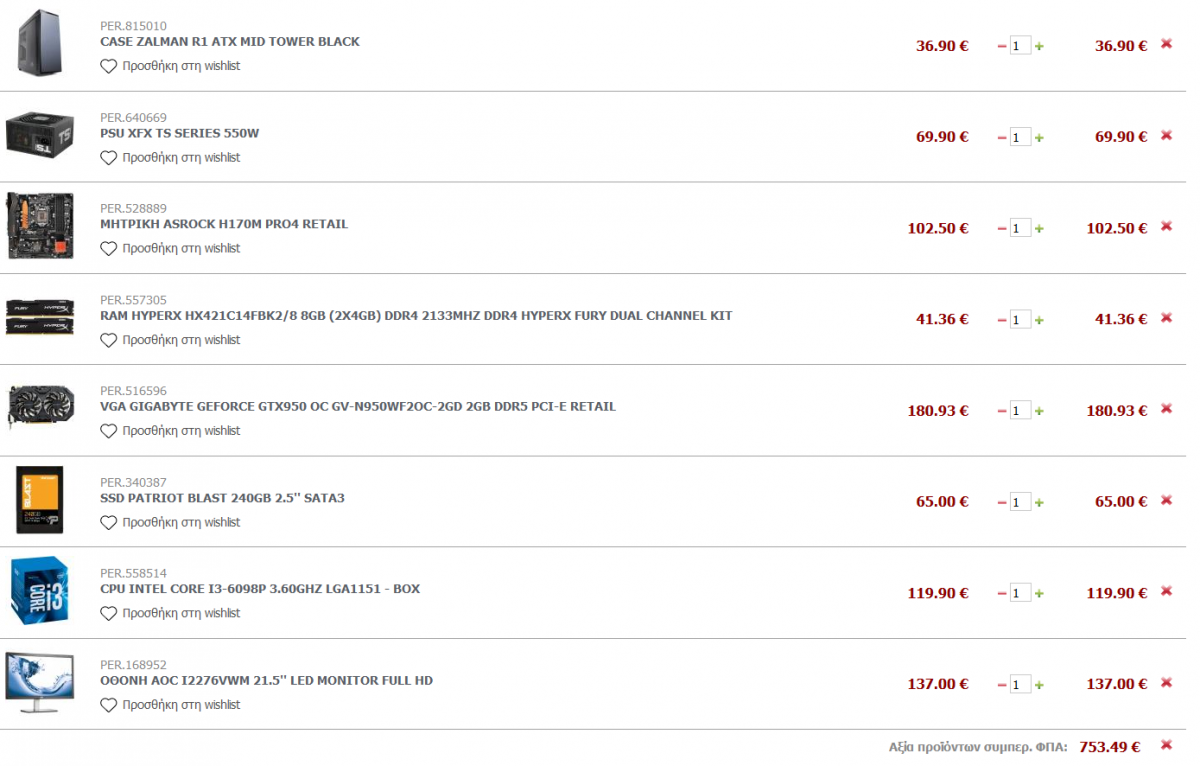Decrease the Patriot Blast SSD quantity with the minus sign
The image size is (1200, 766).
point(1002,502)
